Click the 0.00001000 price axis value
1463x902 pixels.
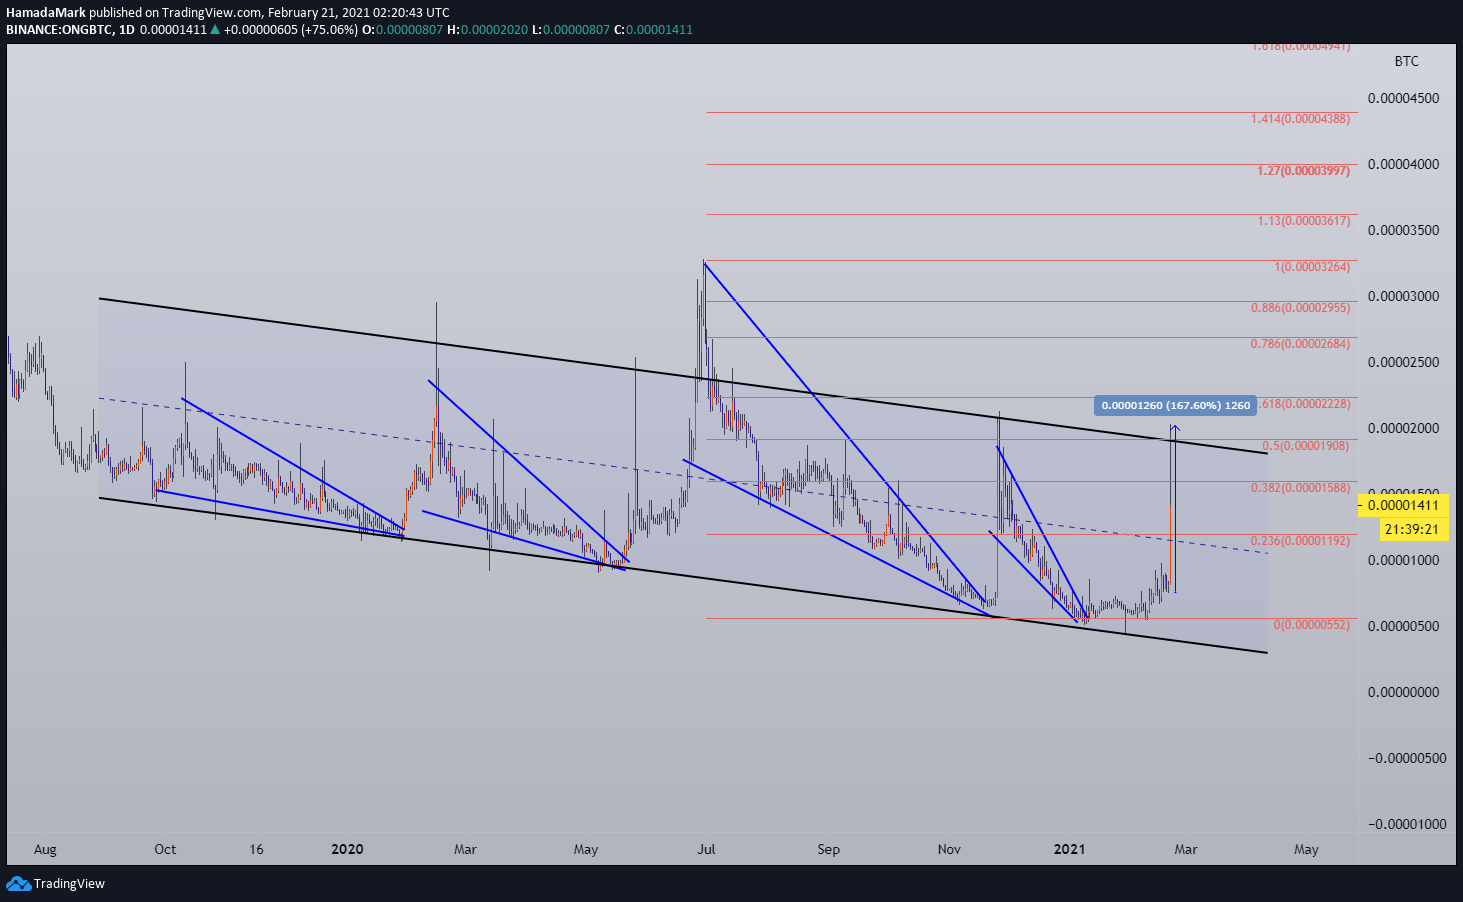[x=1404, y=560]
